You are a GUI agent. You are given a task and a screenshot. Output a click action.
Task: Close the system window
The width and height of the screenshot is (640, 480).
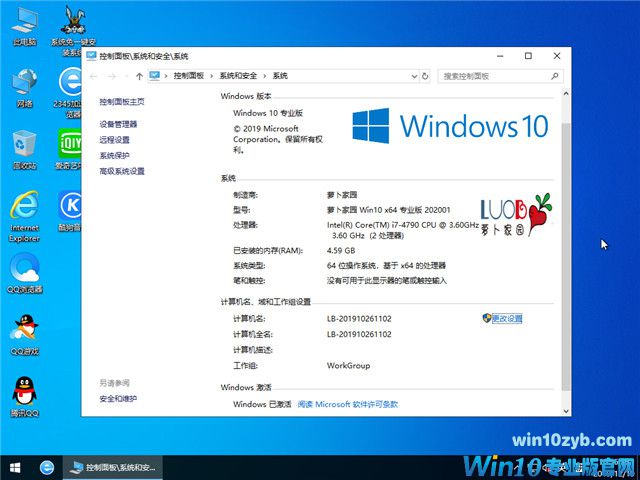click(557, 56)
